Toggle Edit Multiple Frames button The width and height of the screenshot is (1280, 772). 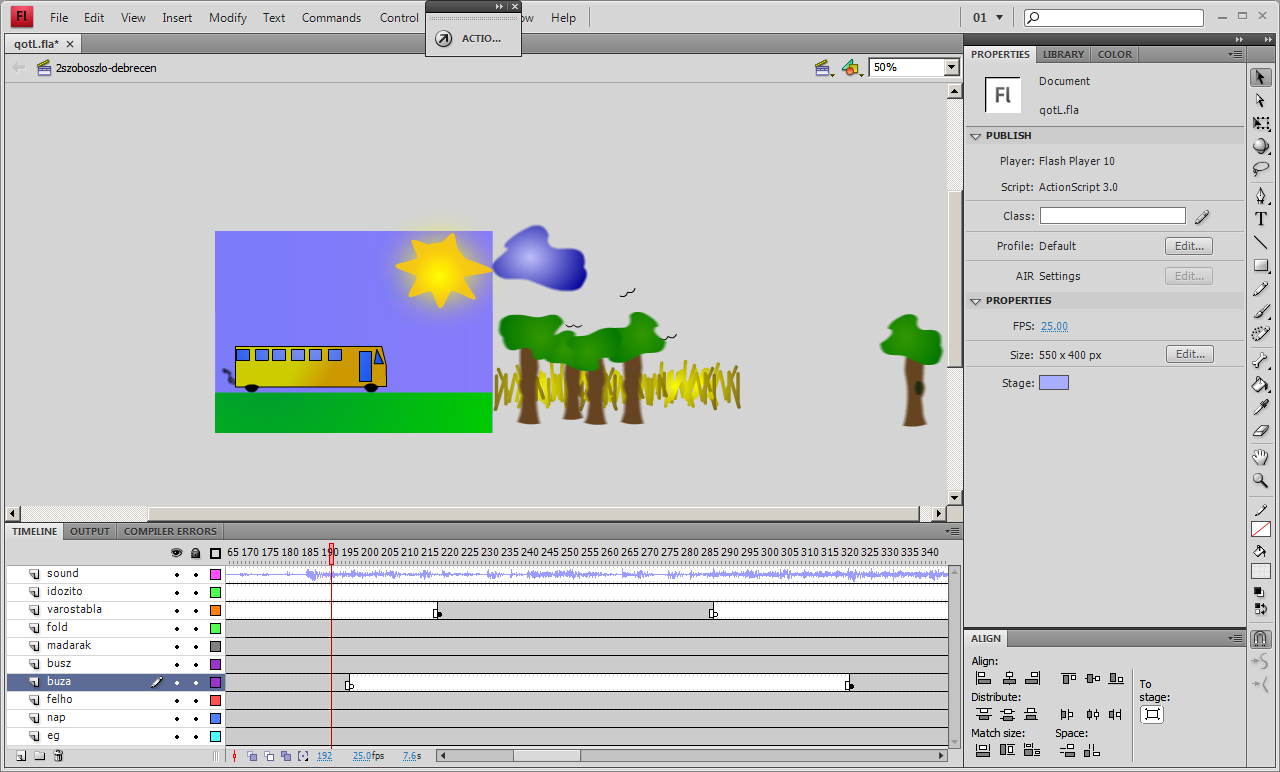[x=285, y=756]
